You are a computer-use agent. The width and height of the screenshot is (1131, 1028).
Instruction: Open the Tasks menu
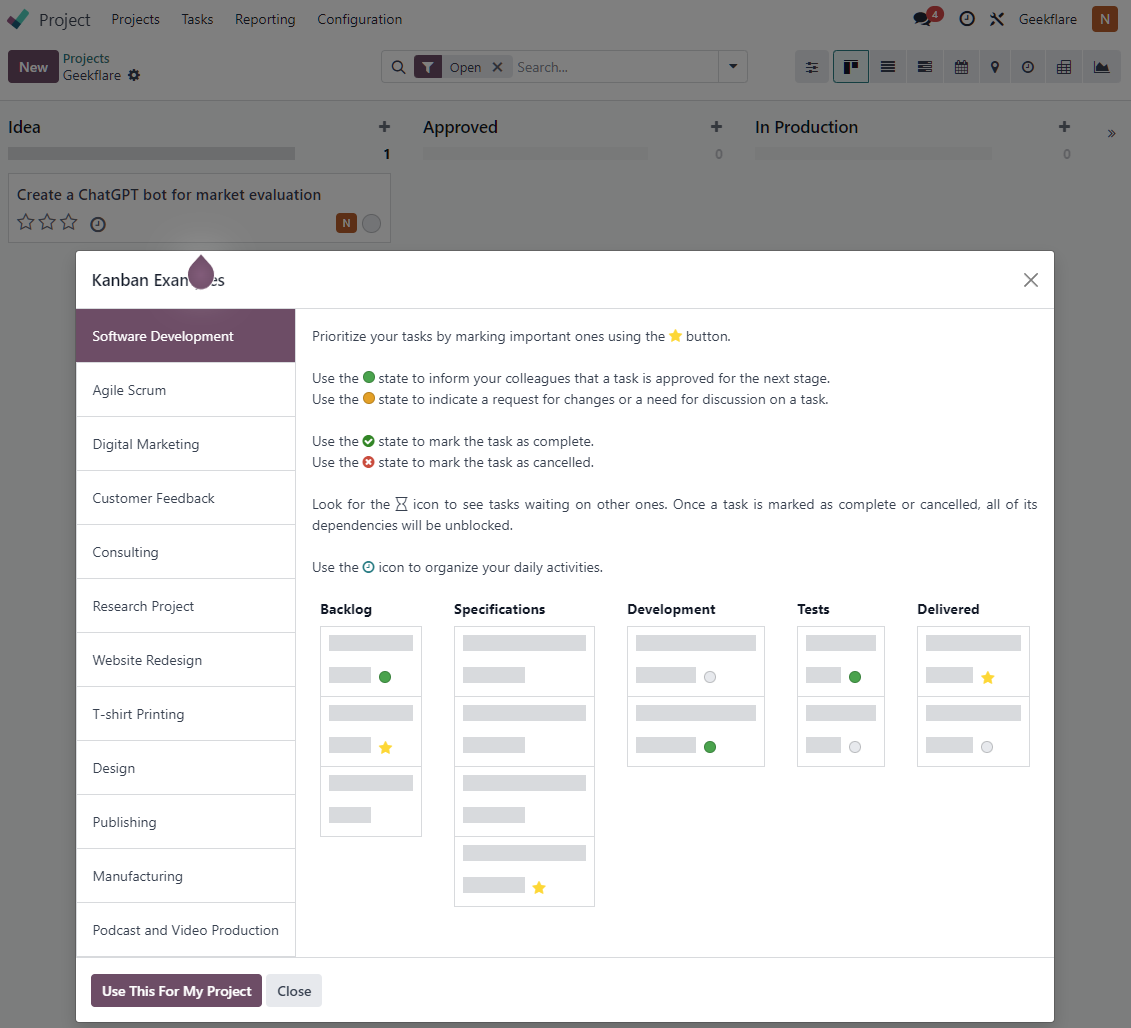(197, 19)
